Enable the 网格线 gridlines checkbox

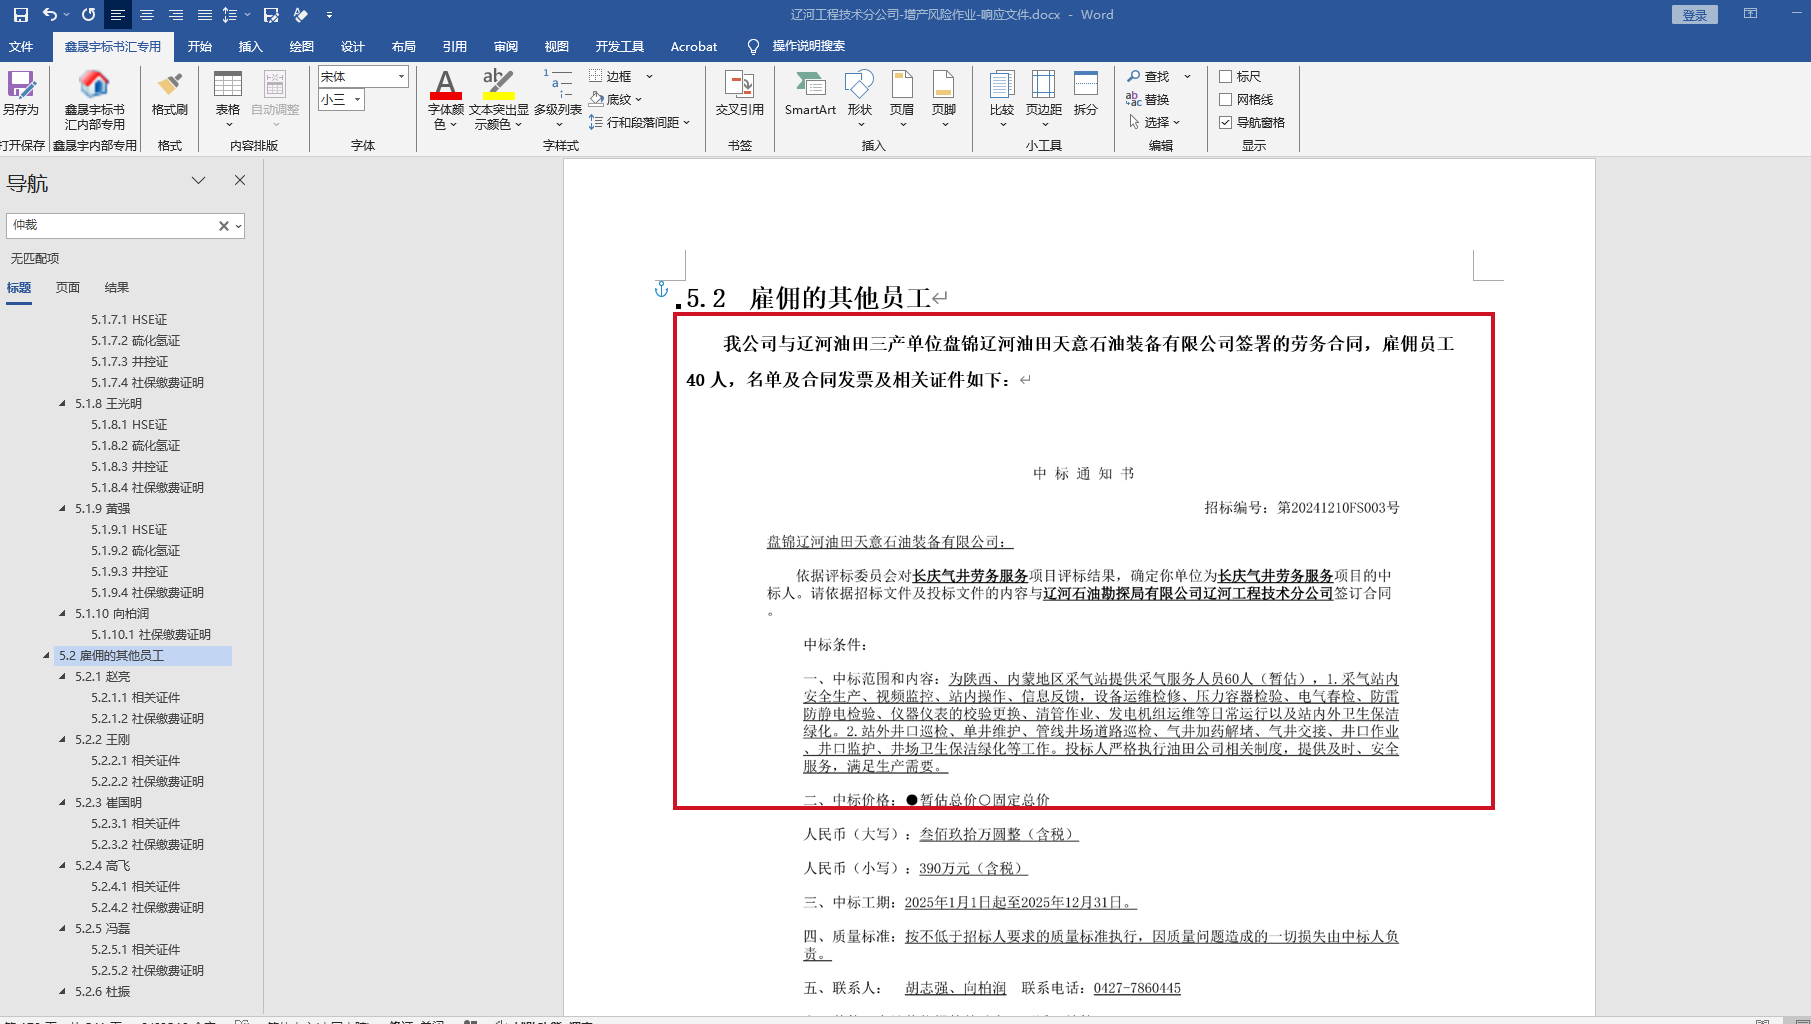(x=1225, y=99)
